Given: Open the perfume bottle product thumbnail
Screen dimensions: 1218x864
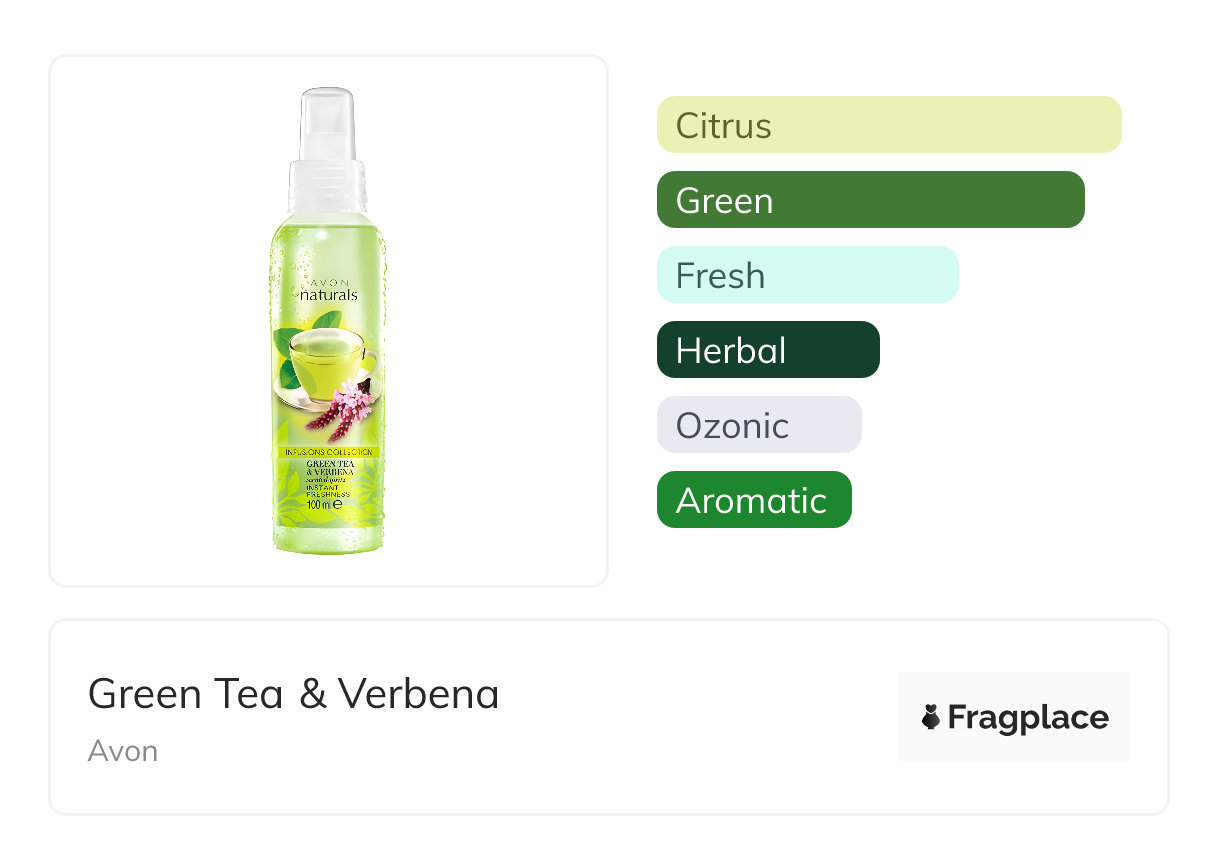Looking at the screenshot, I should click(328, 320).
